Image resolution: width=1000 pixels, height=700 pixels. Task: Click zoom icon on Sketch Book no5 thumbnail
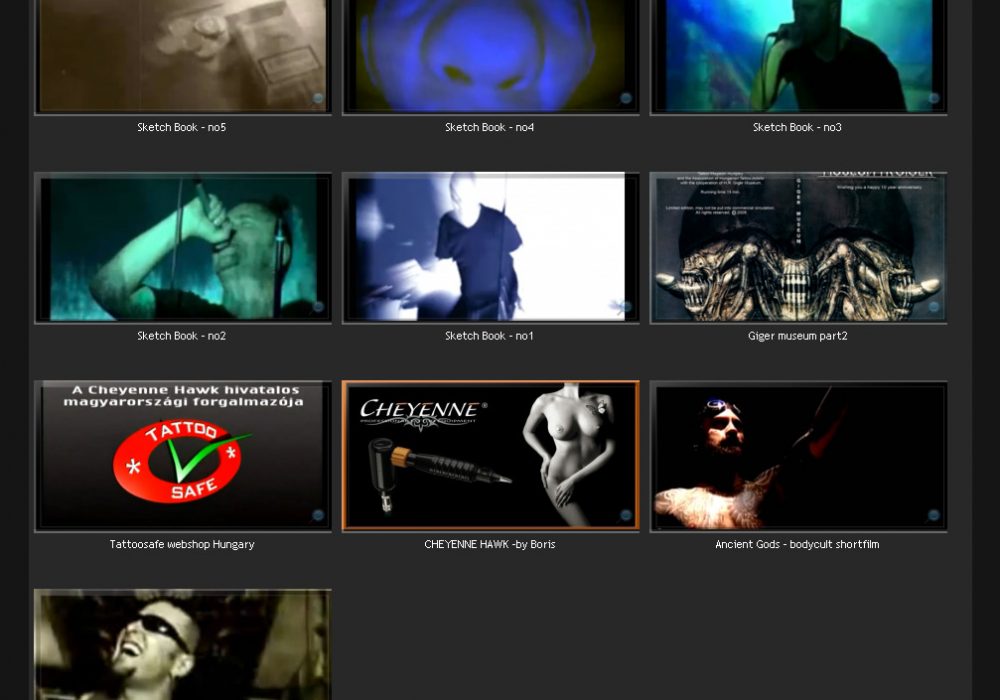(x=318, y=98)
